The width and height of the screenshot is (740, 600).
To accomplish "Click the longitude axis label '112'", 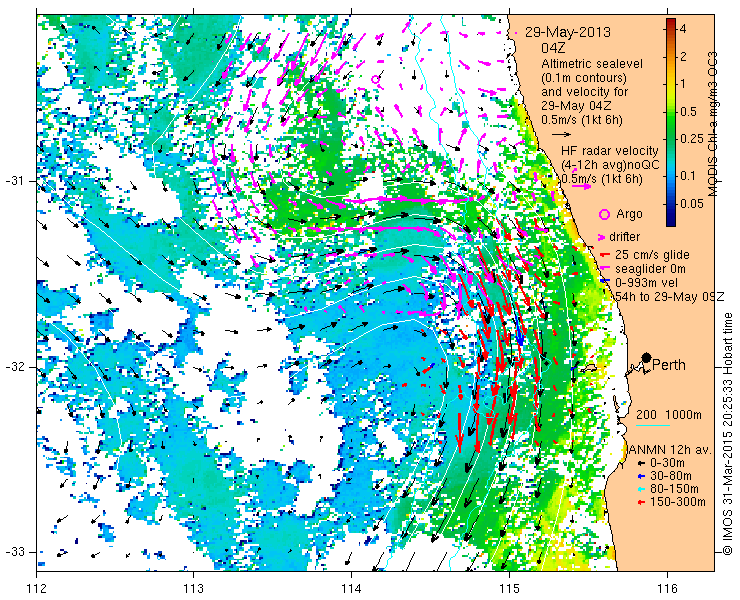I will 37,588.
